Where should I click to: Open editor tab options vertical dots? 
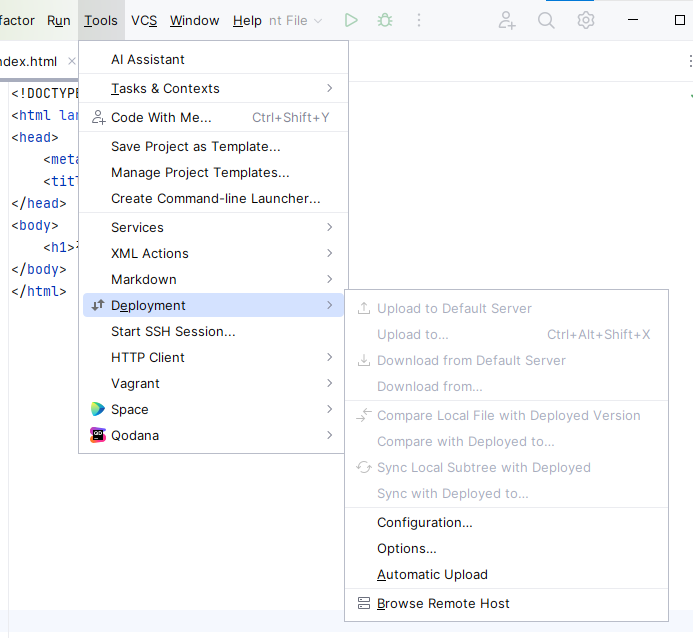point(689,61)
